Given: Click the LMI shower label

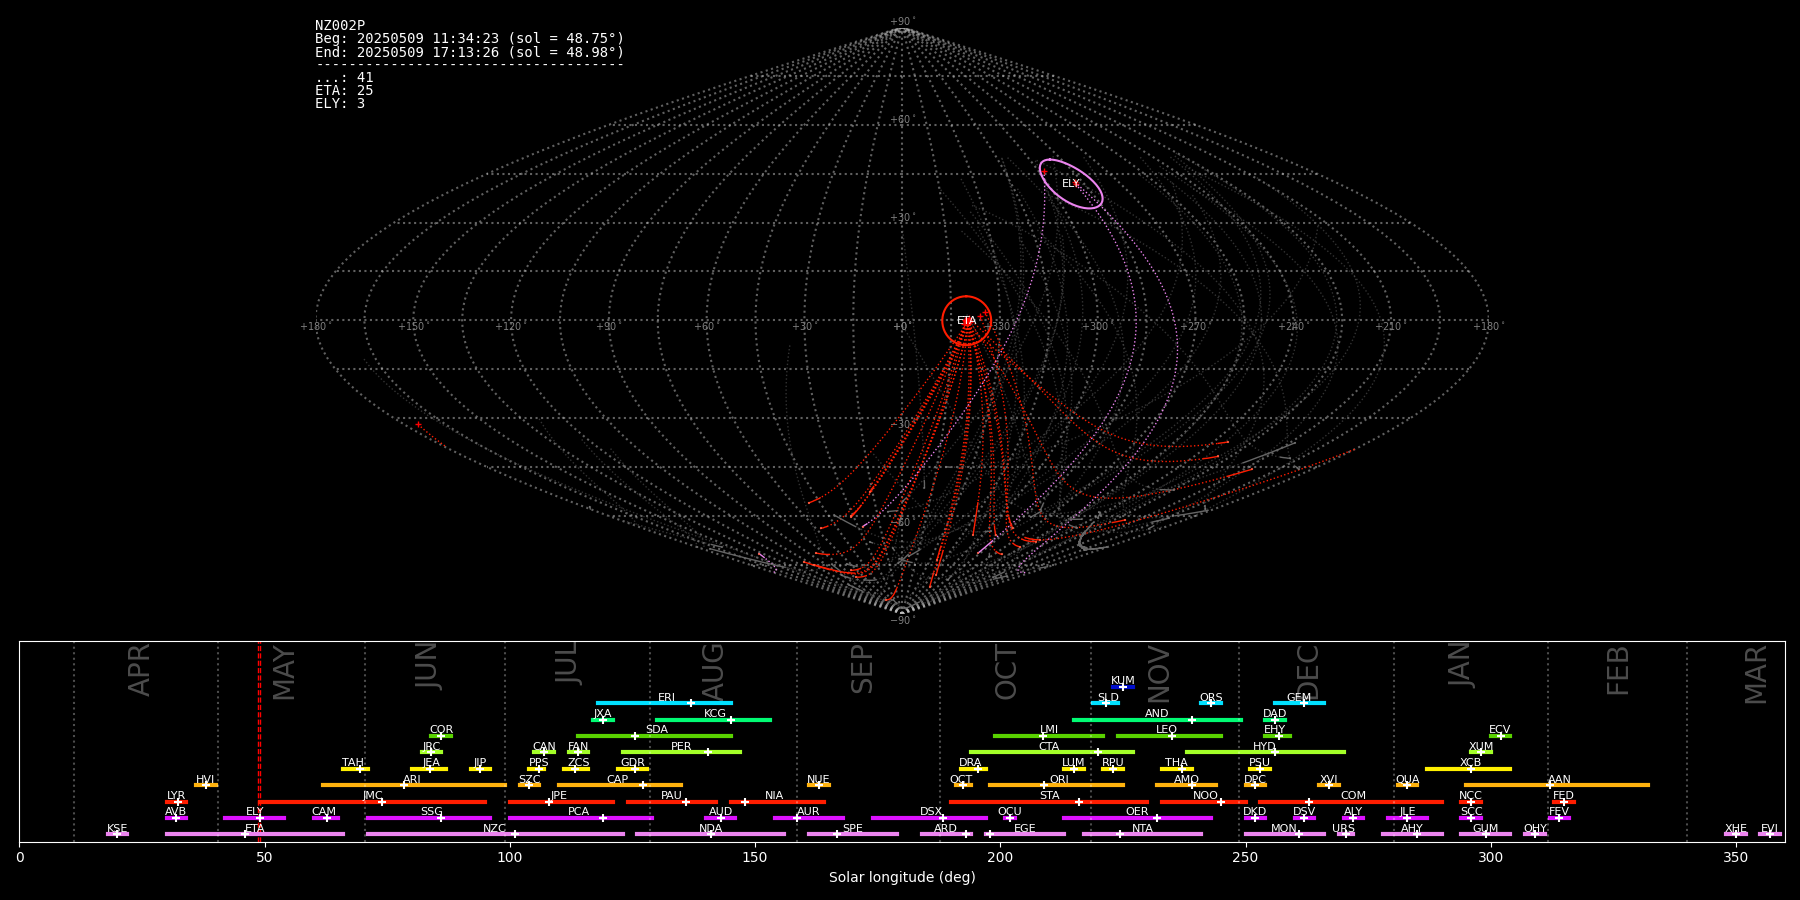Looking at the screenshot, I should tap(1049, 730).
